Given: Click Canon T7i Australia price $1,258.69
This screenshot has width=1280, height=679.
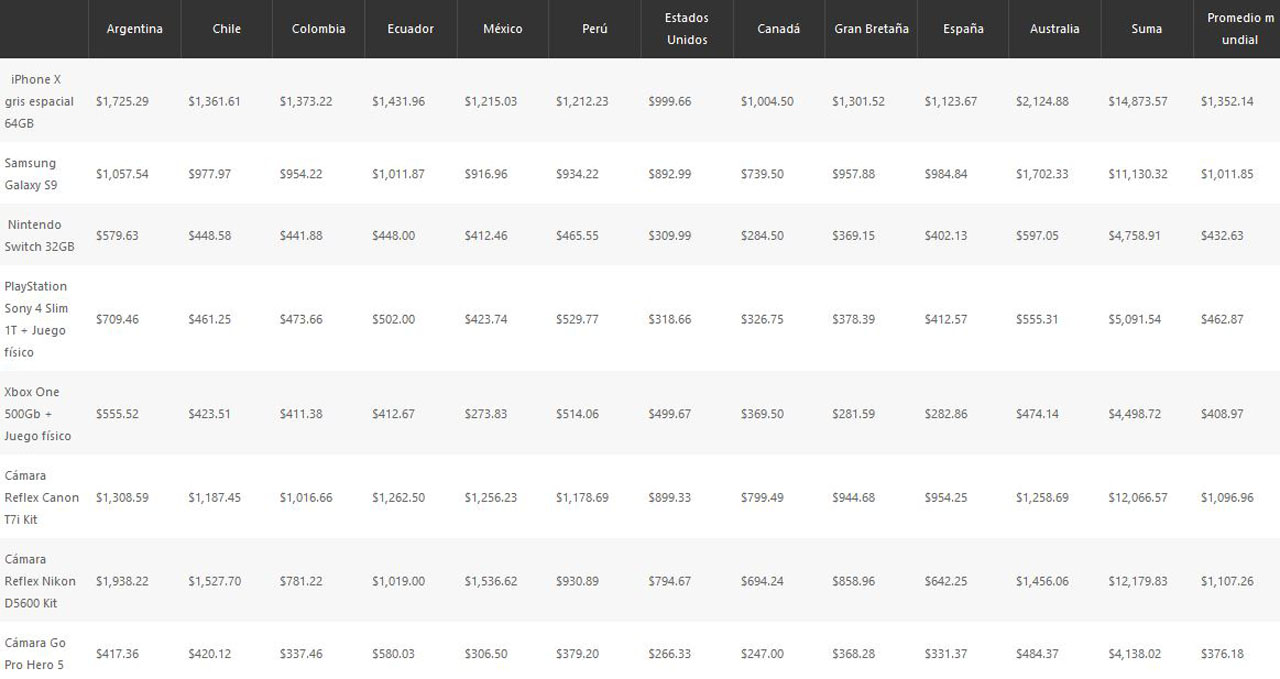Looking at the screenshot, I should click(x=1042, y=498).
